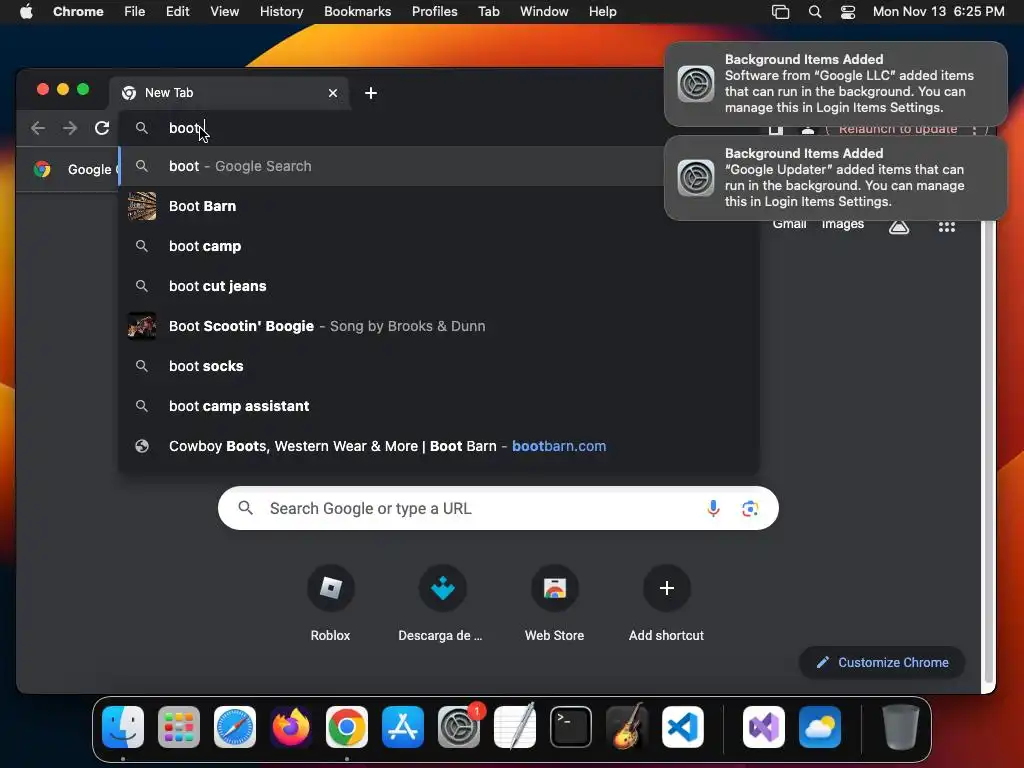Image resolution: width=1024 pixels, height=768 pixels.
Task: Open a new tab with the plus button
Action: [371, 93]
